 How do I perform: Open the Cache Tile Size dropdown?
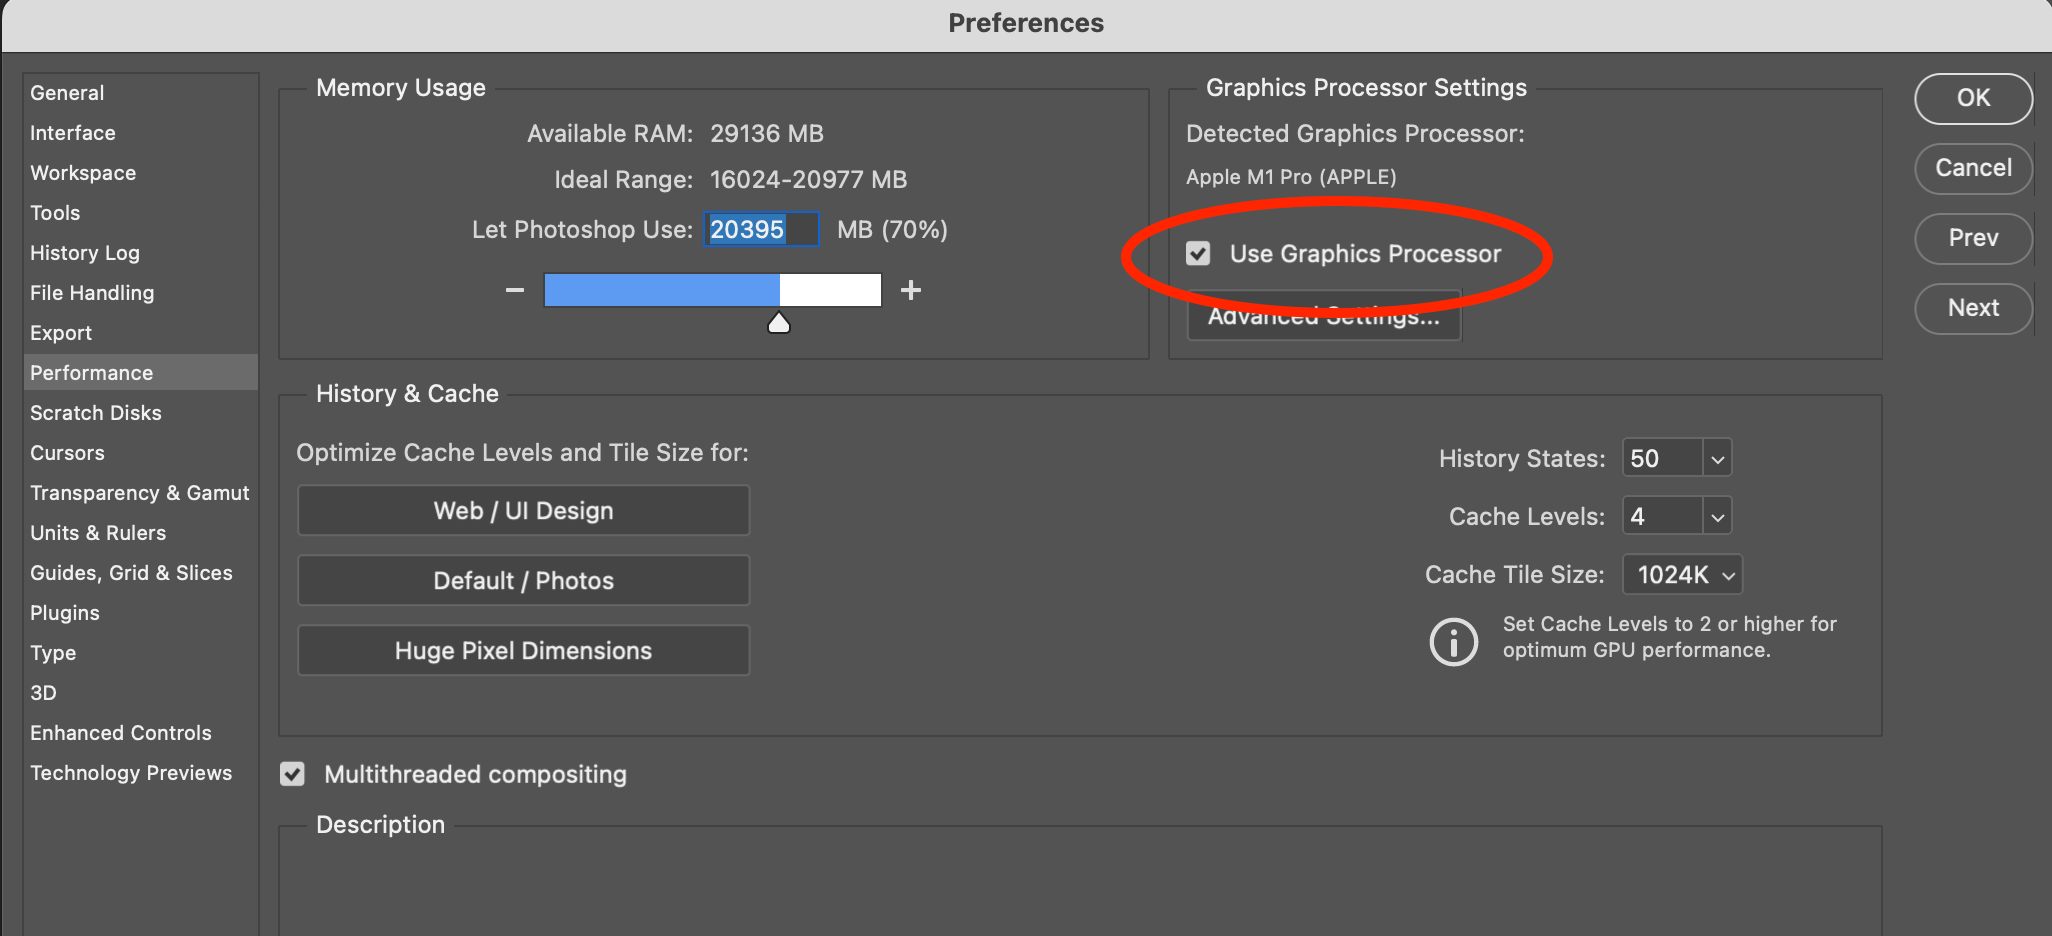click(x=1683, y=575)
